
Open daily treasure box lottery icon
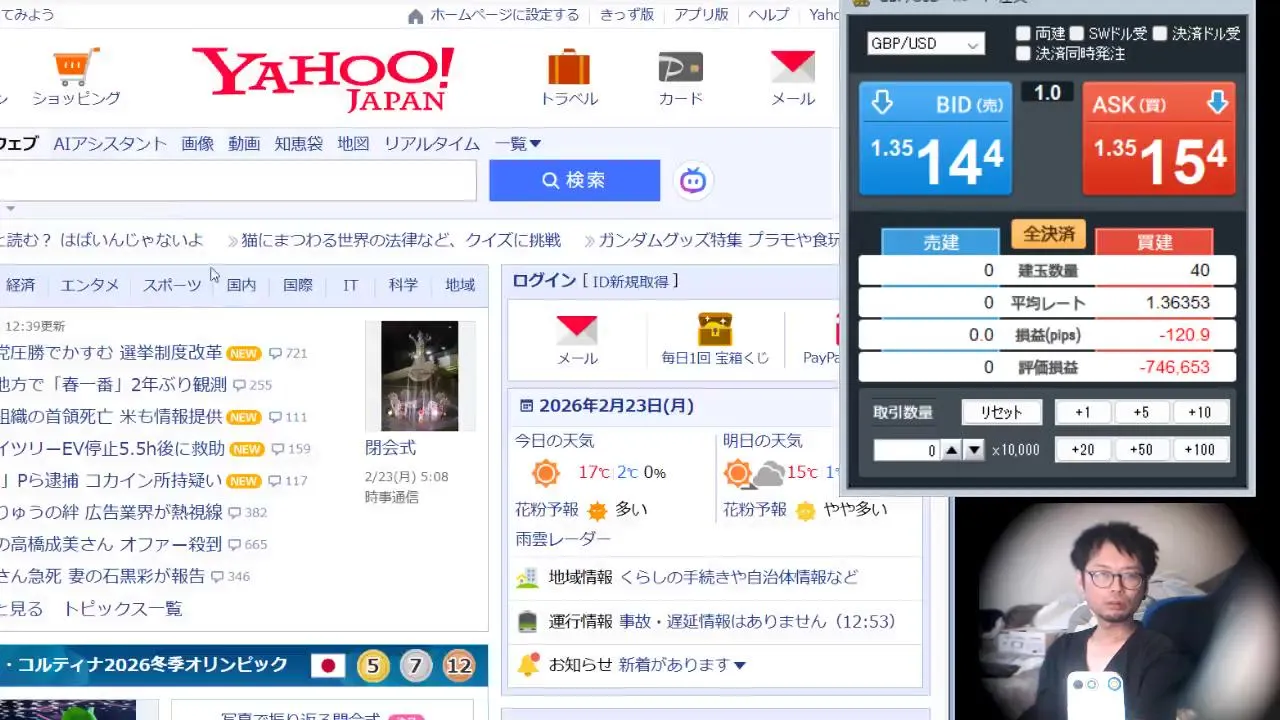715,329
